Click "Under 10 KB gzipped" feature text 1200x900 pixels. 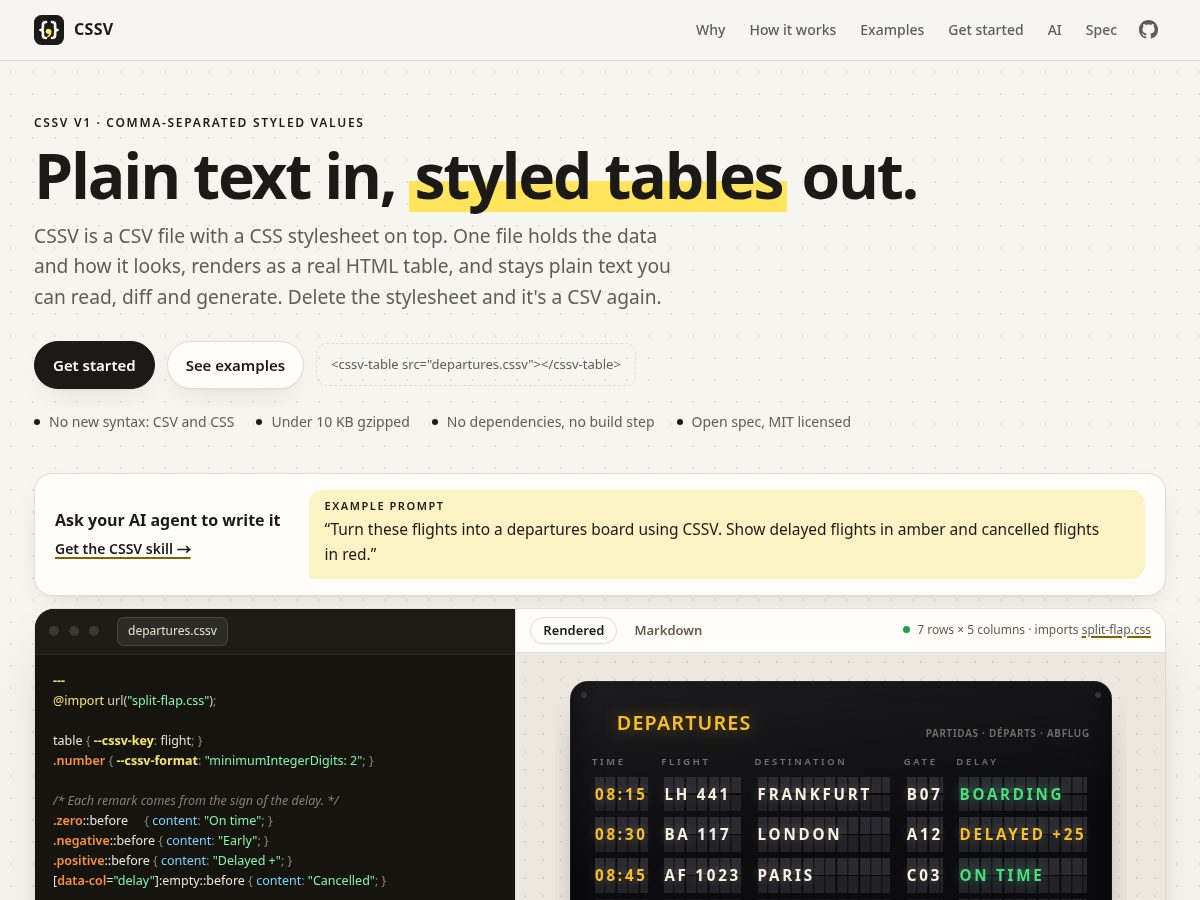(x=340, y=422)
